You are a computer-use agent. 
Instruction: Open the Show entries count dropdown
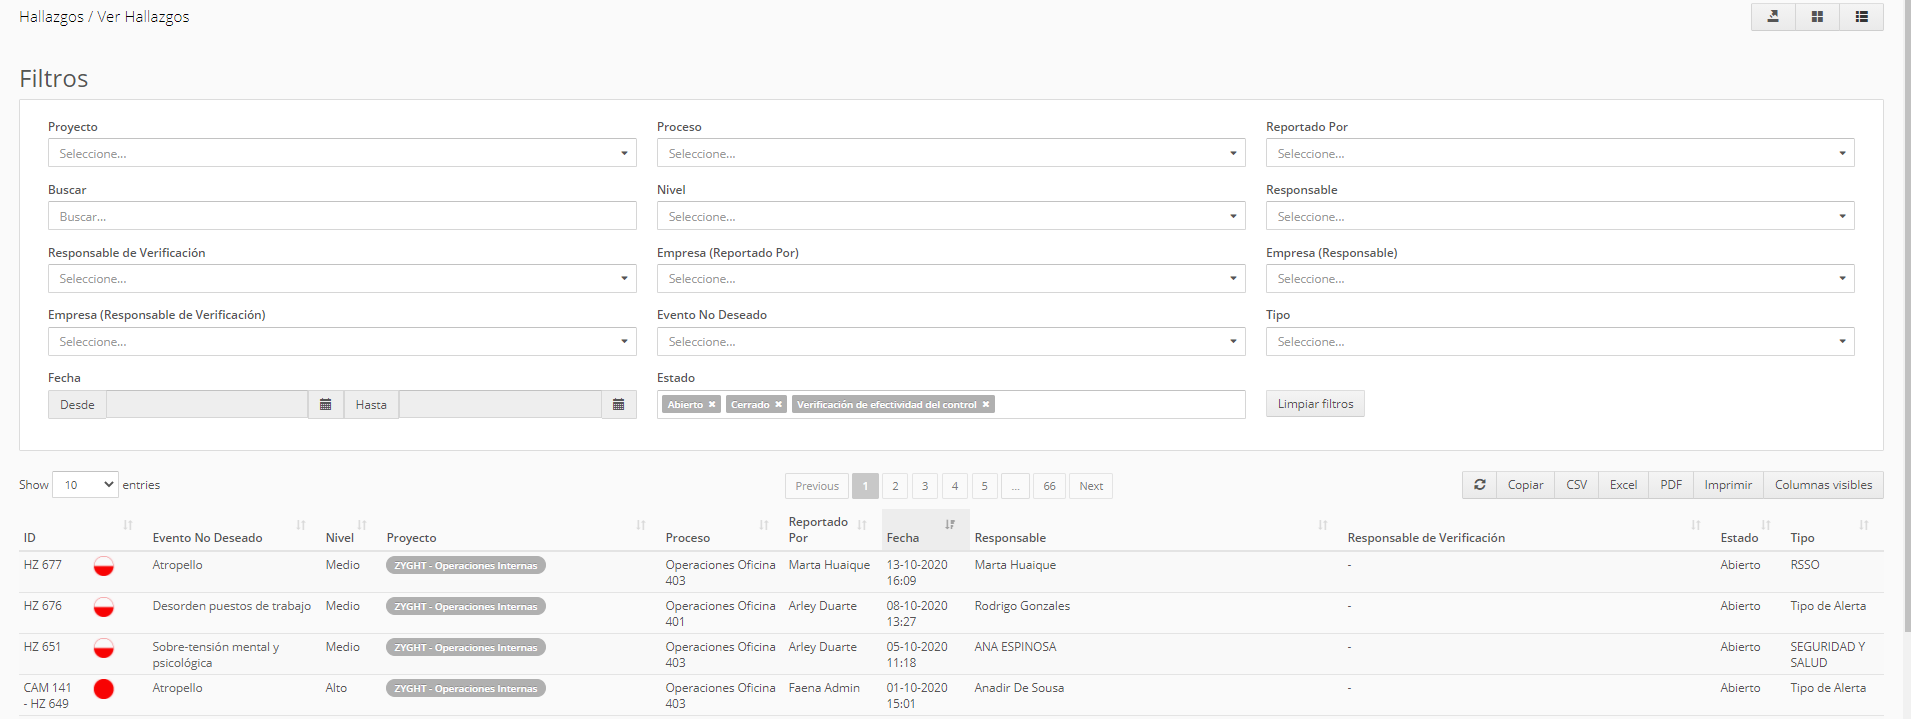pyautogui.click(x=85, y=485)
